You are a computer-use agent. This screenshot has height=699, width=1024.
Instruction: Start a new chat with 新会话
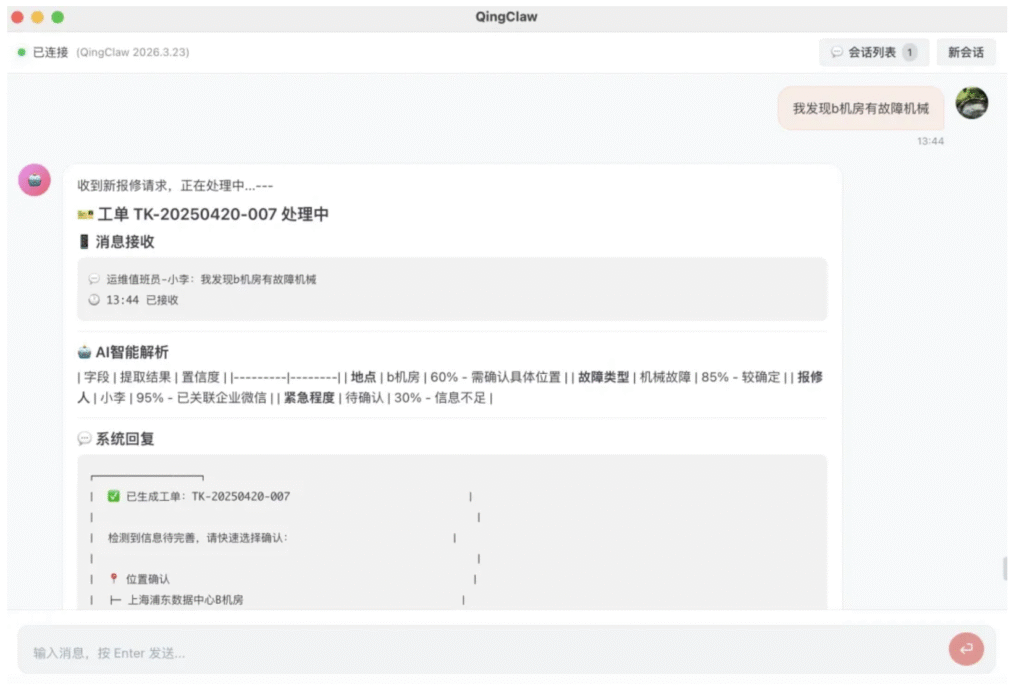pyautogui.click(x=965, y=53)
